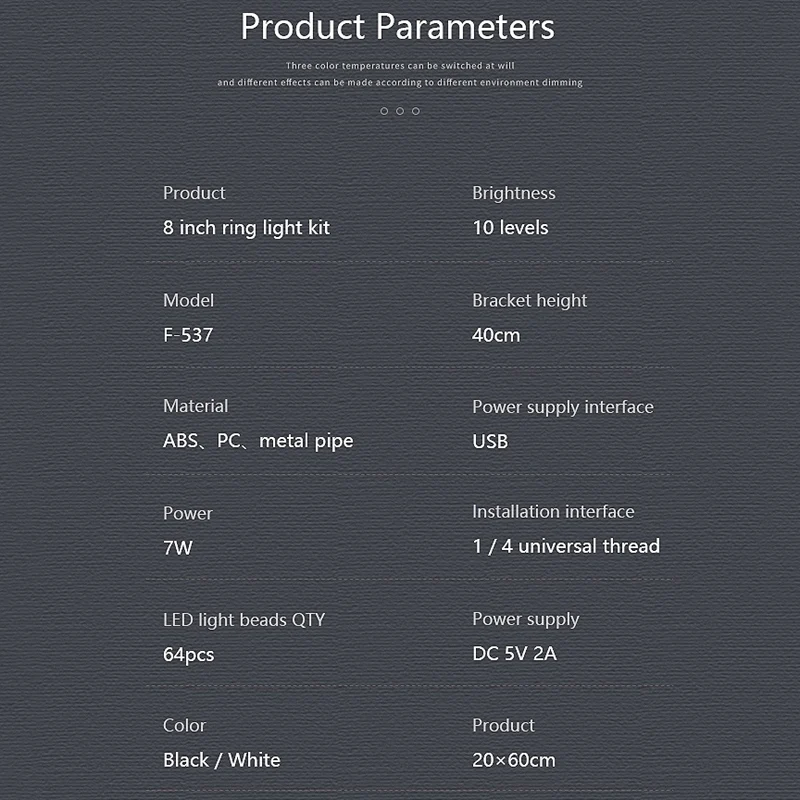Click the F-537 model value
Screen dimensions: 800x800
tap(188, 335)
